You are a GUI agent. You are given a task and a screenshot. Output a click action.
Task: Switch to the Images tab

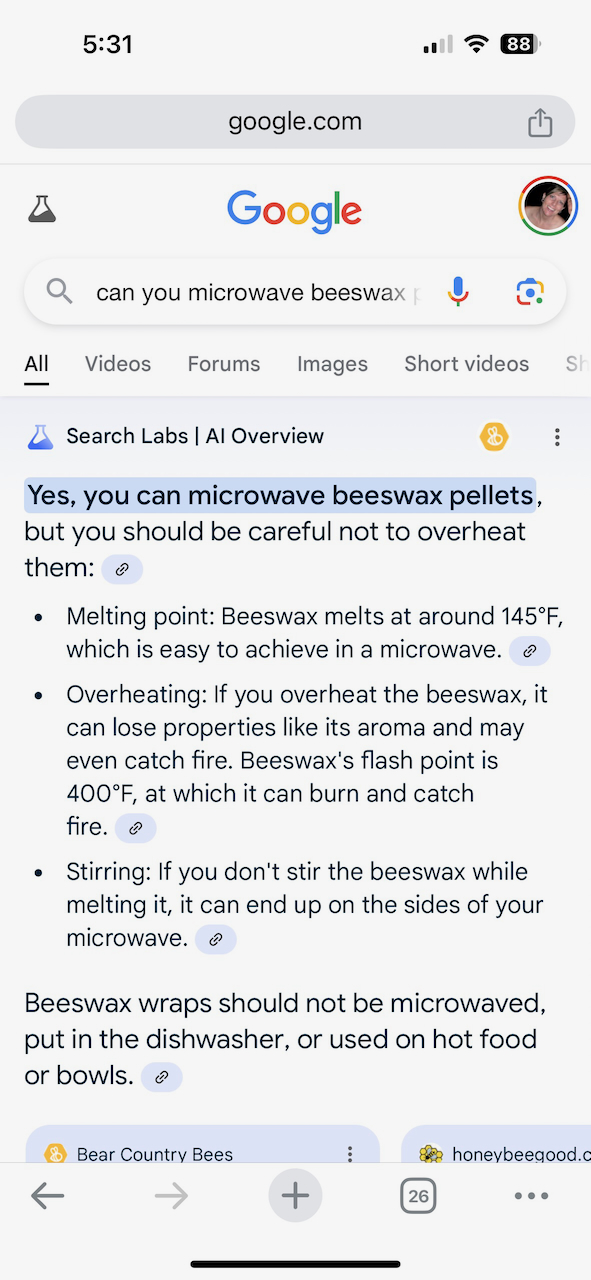(332, 364)
